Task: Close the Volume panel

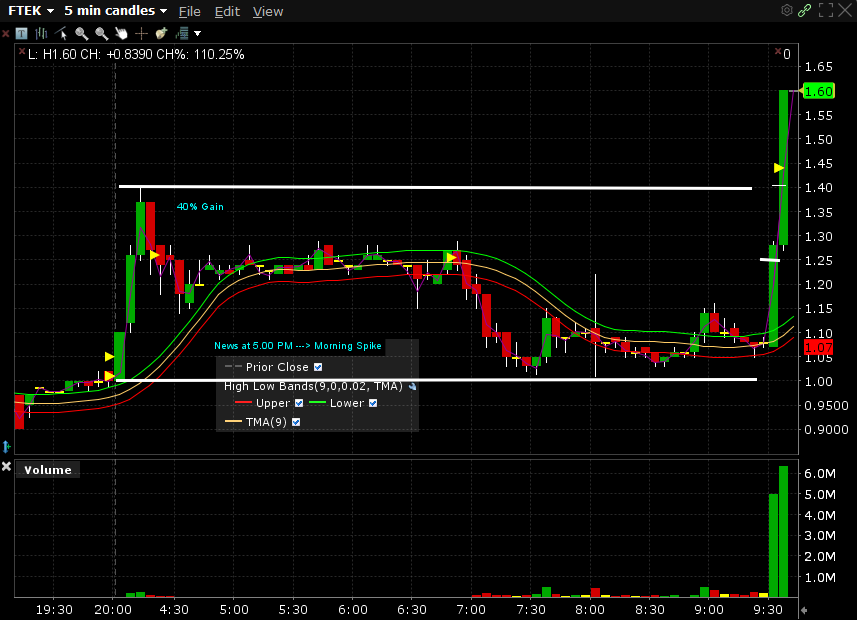Action: click(6, 466)
